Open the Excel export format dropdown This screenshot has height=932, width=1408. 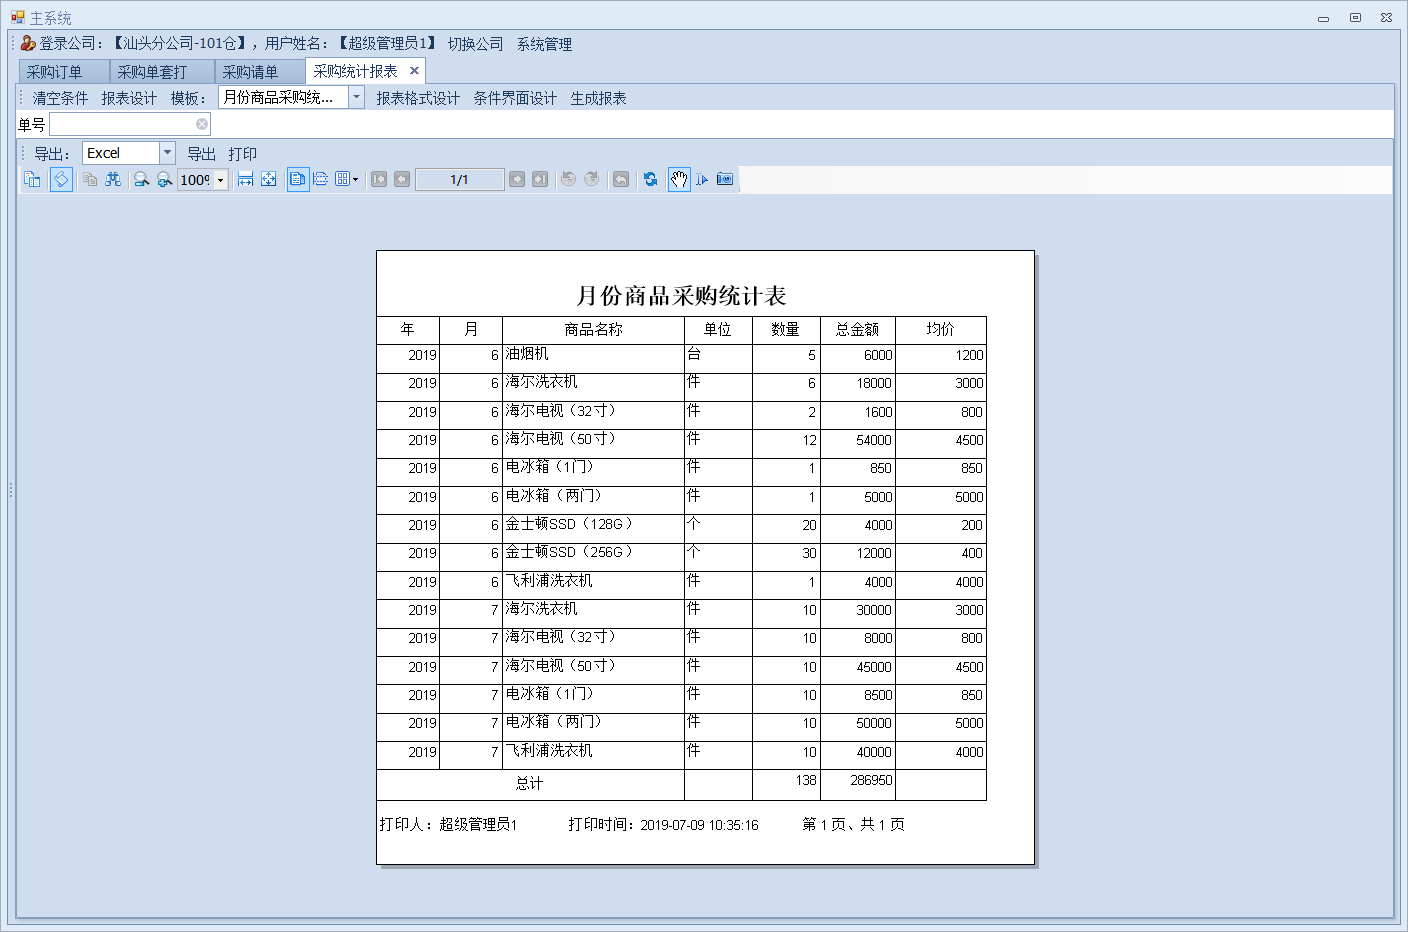pyautogui.click(x=167, y=153)
